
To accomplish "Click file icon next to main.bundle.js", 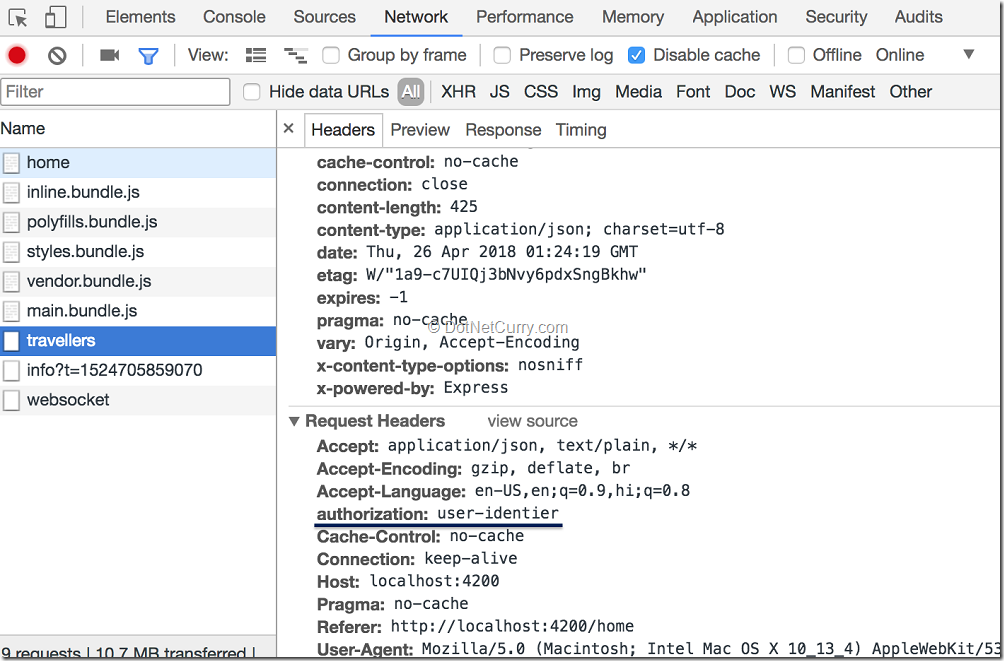I will [x=11, y=311].
